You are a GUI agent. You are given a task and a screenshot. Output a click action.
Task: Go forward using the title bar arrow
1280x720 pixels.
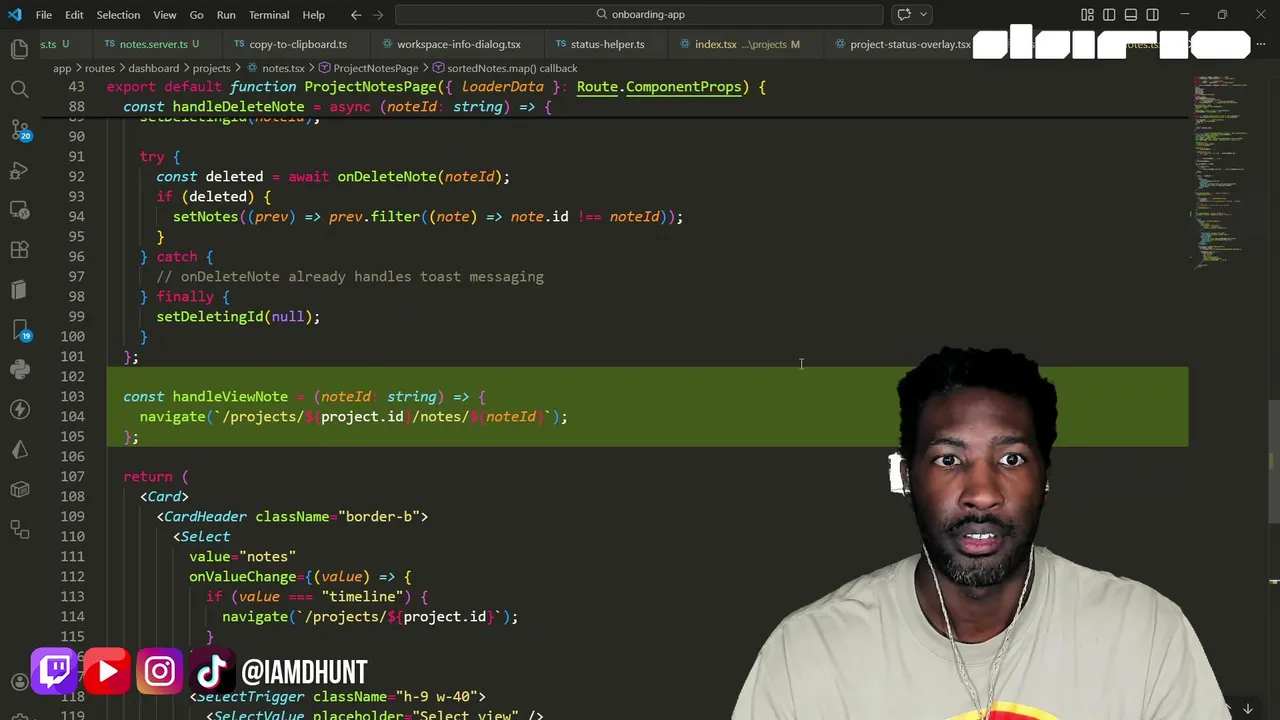tap(380, 15)
